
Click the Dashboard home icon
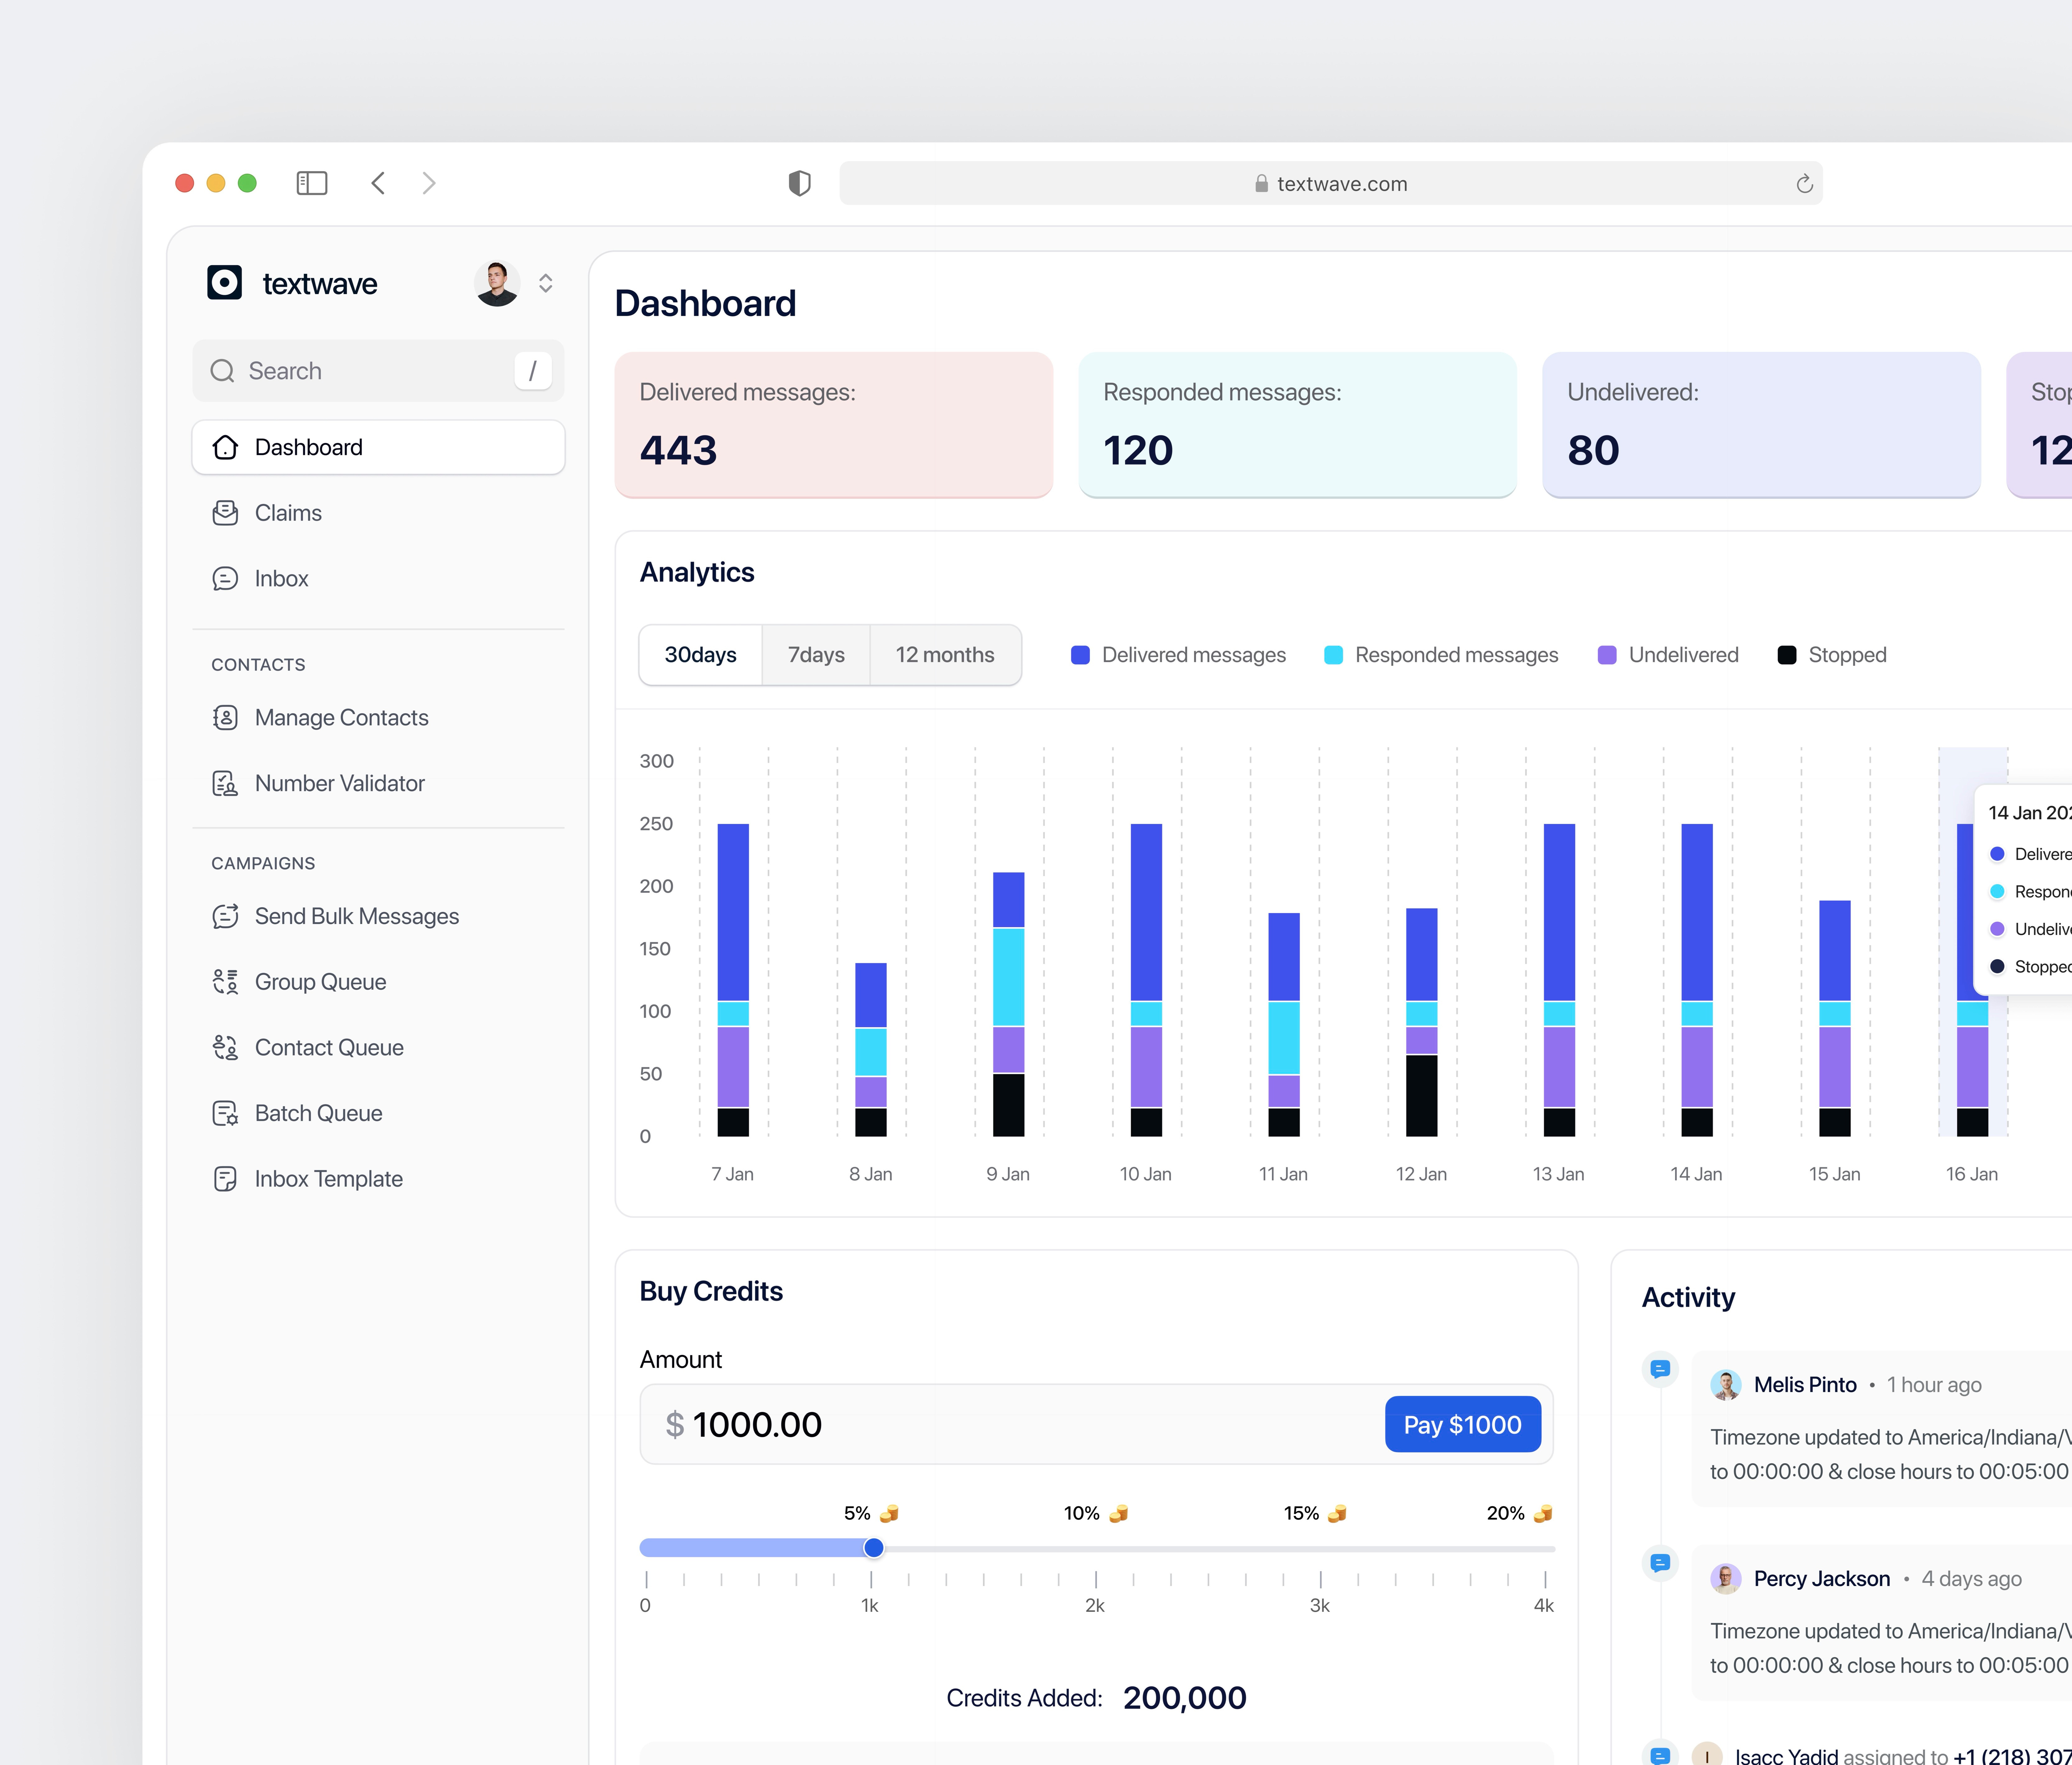tap(225, 447)
